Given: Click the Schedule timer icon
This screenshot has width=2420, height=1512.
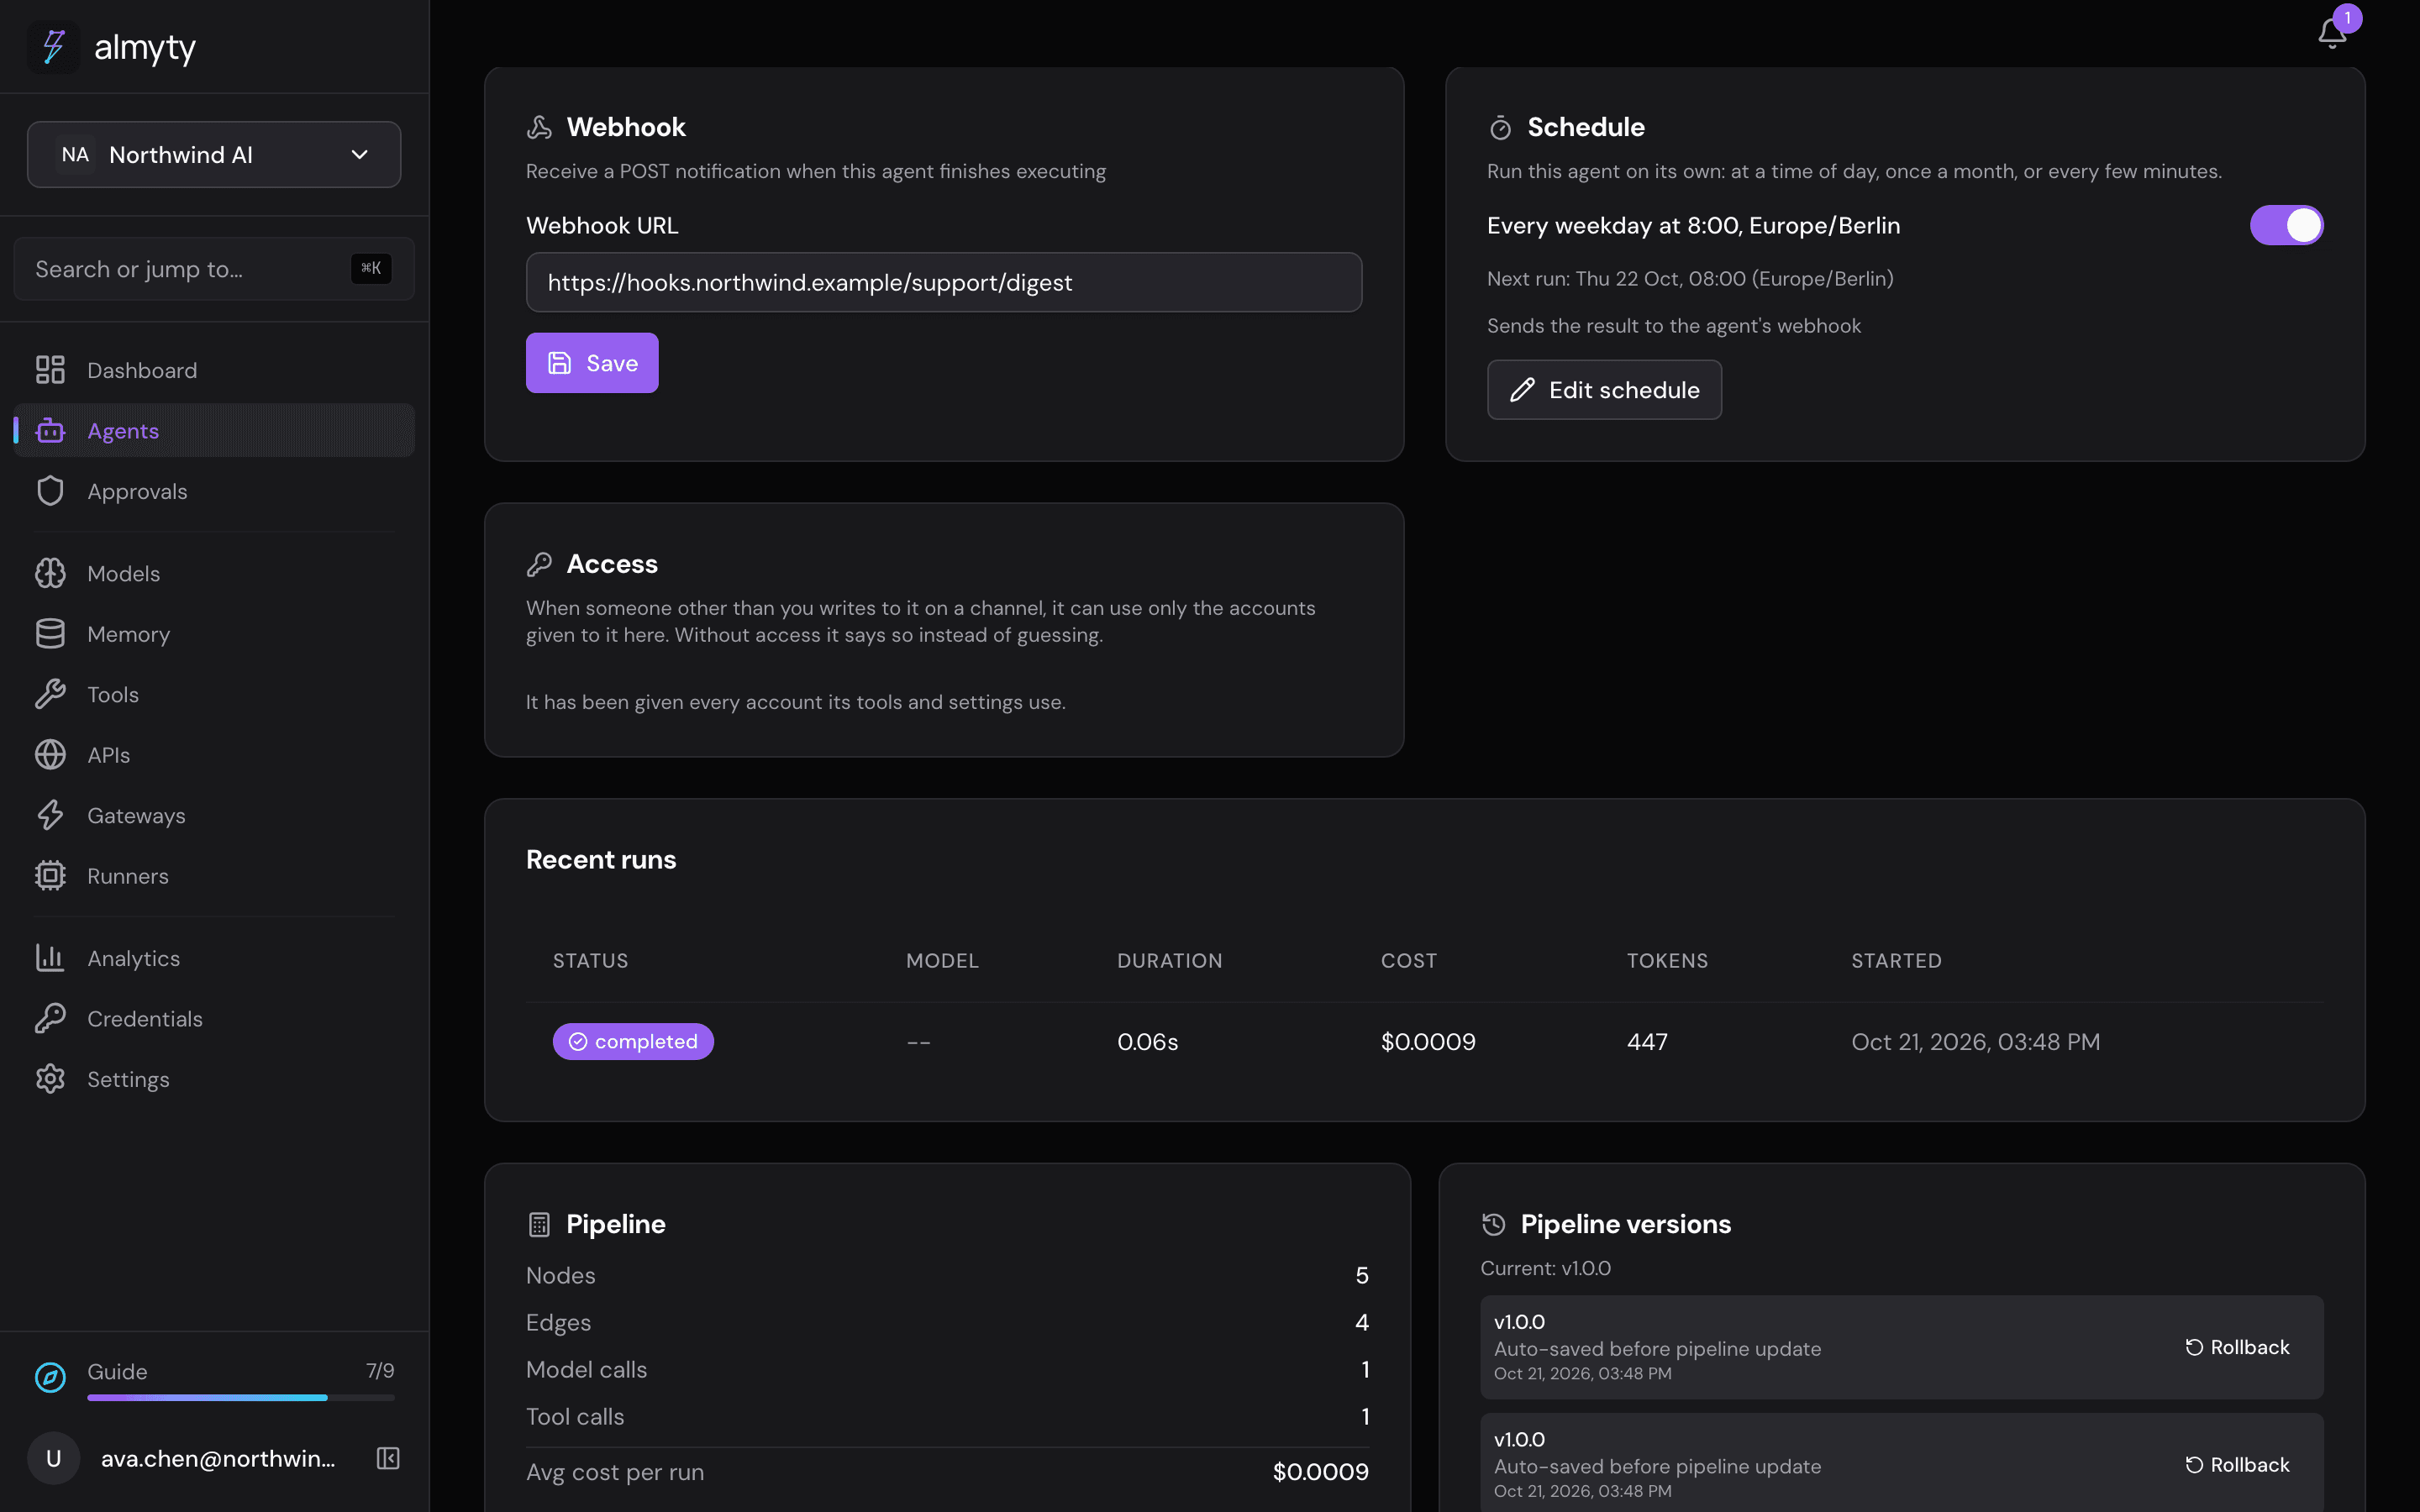Looking at the screenshot, I should (x=1500, y=127).
